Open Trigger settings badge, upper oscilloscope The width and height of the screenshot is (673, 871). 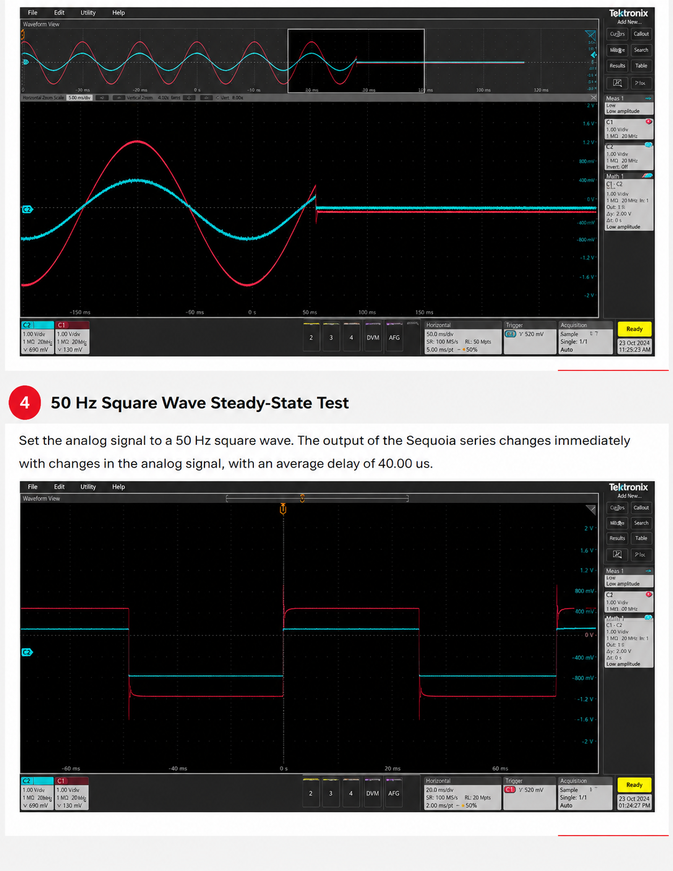point(529,338)
